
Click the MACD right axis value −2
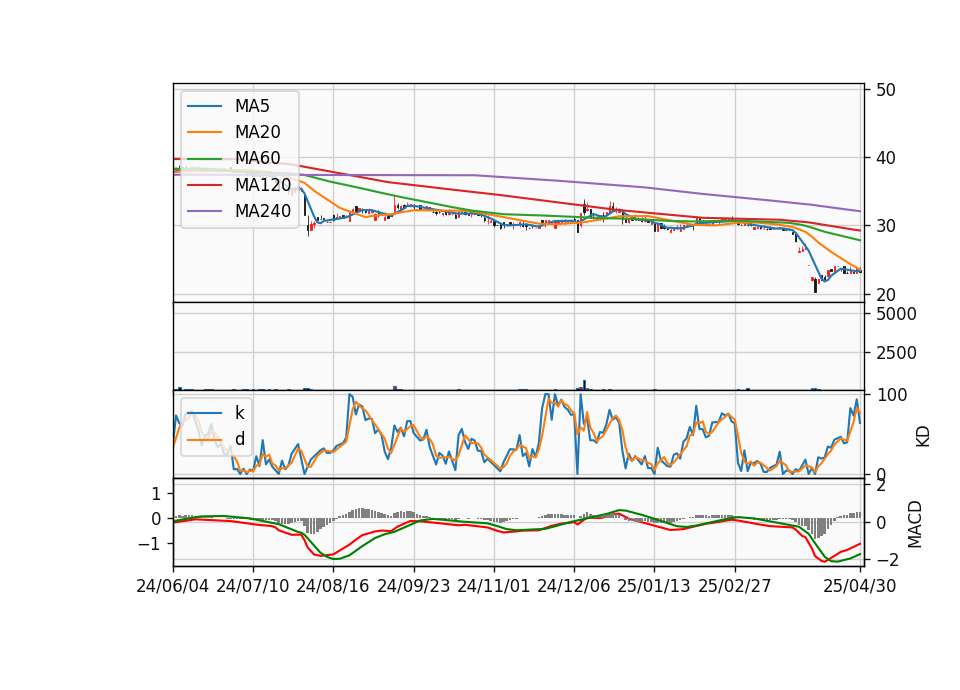pyautogui.click(x=888, y=560)
